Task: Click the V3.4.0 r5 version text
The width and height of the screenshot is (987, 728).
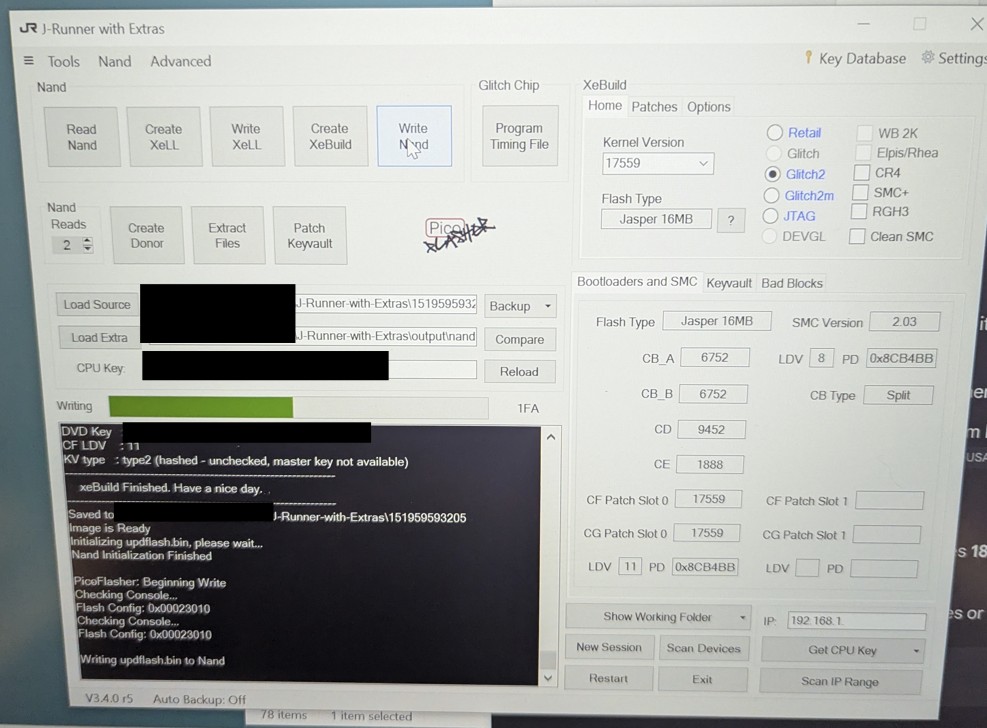Action: pyautogui.click(x=109, y=698)
